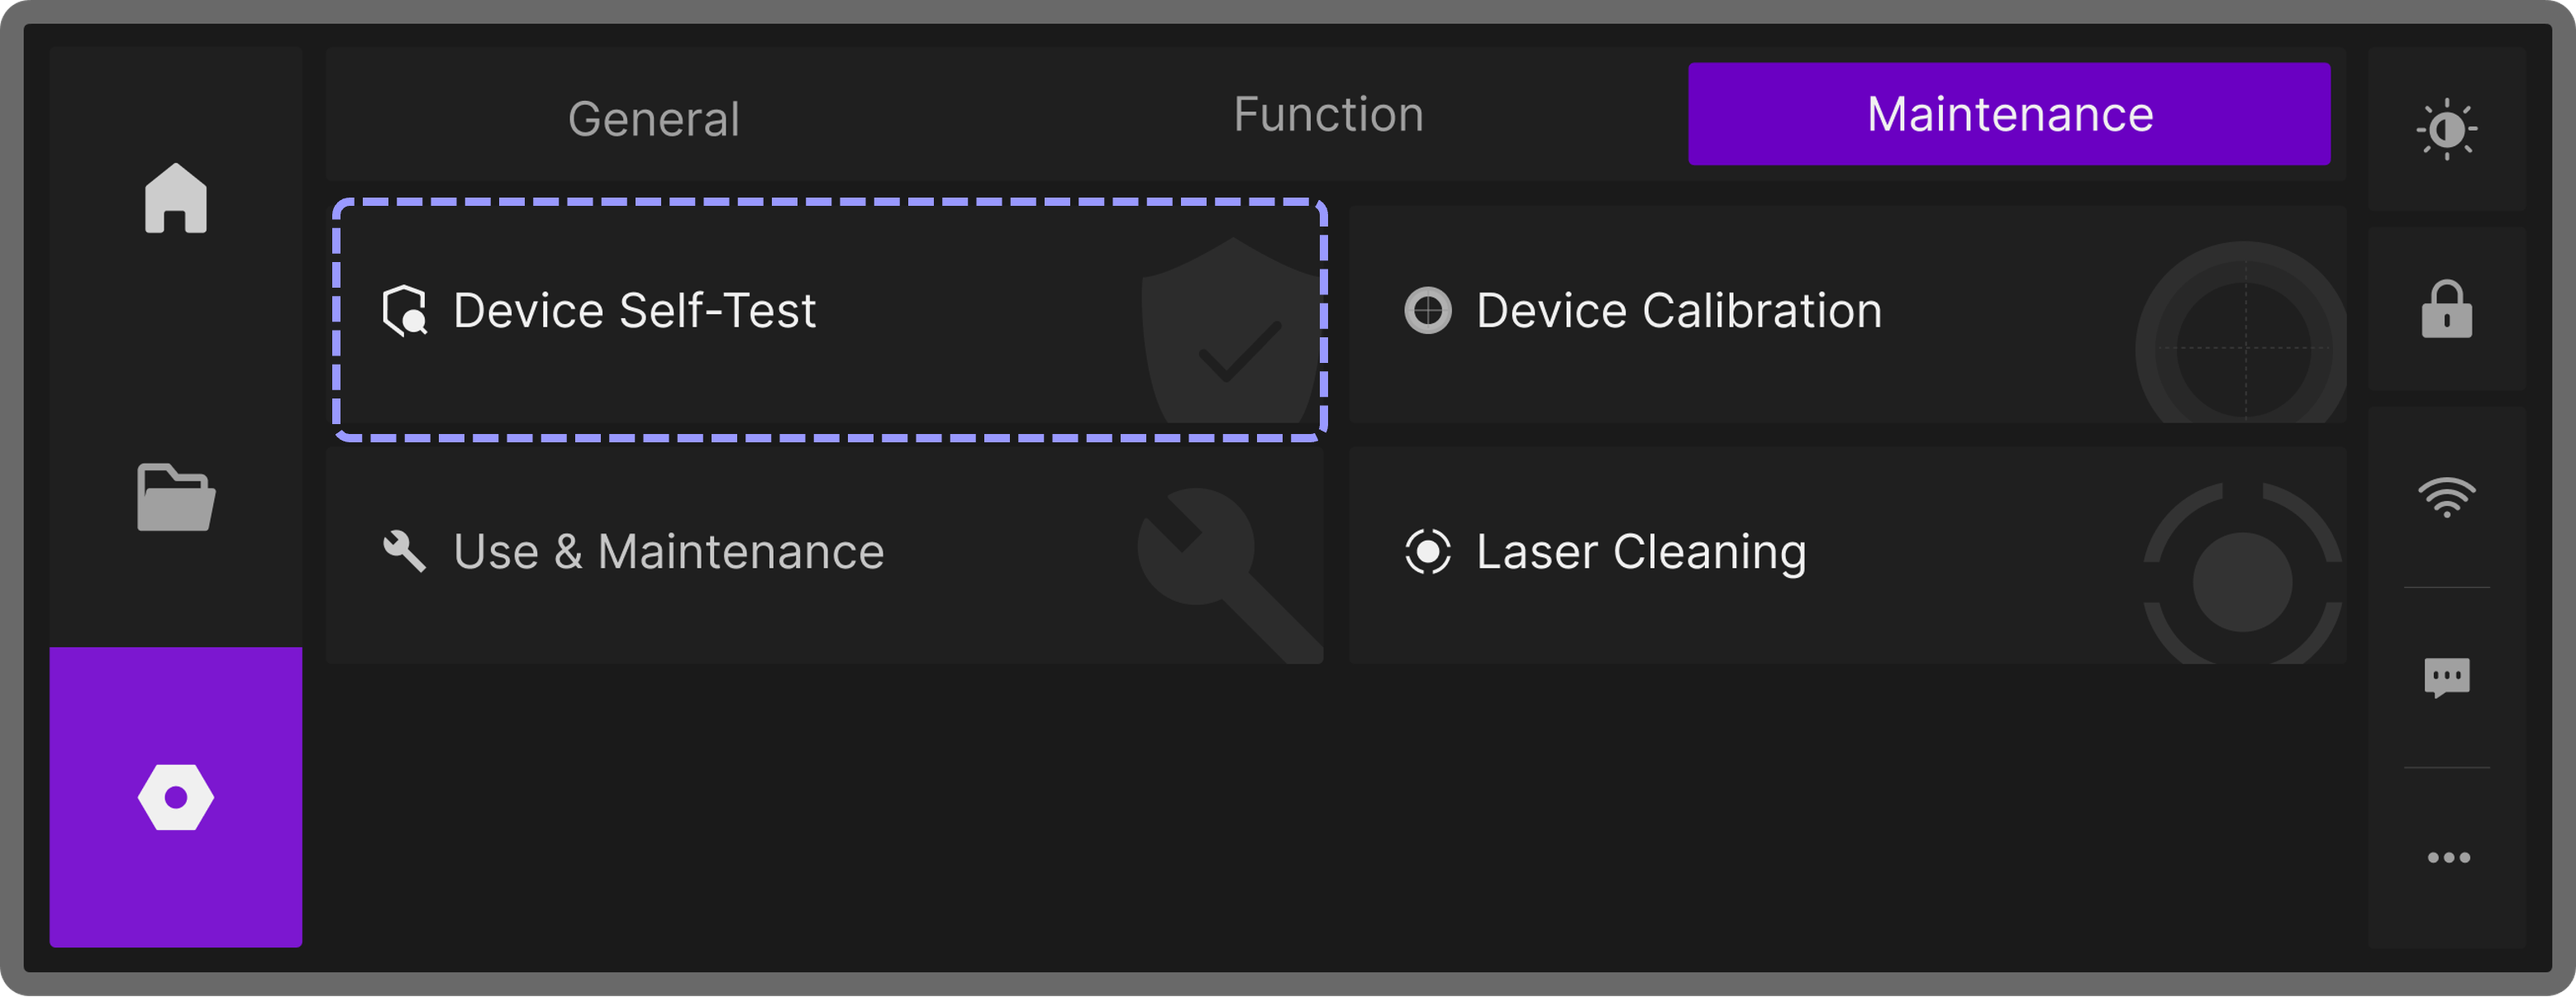Select the Maintenance tab

(2008, 114)
